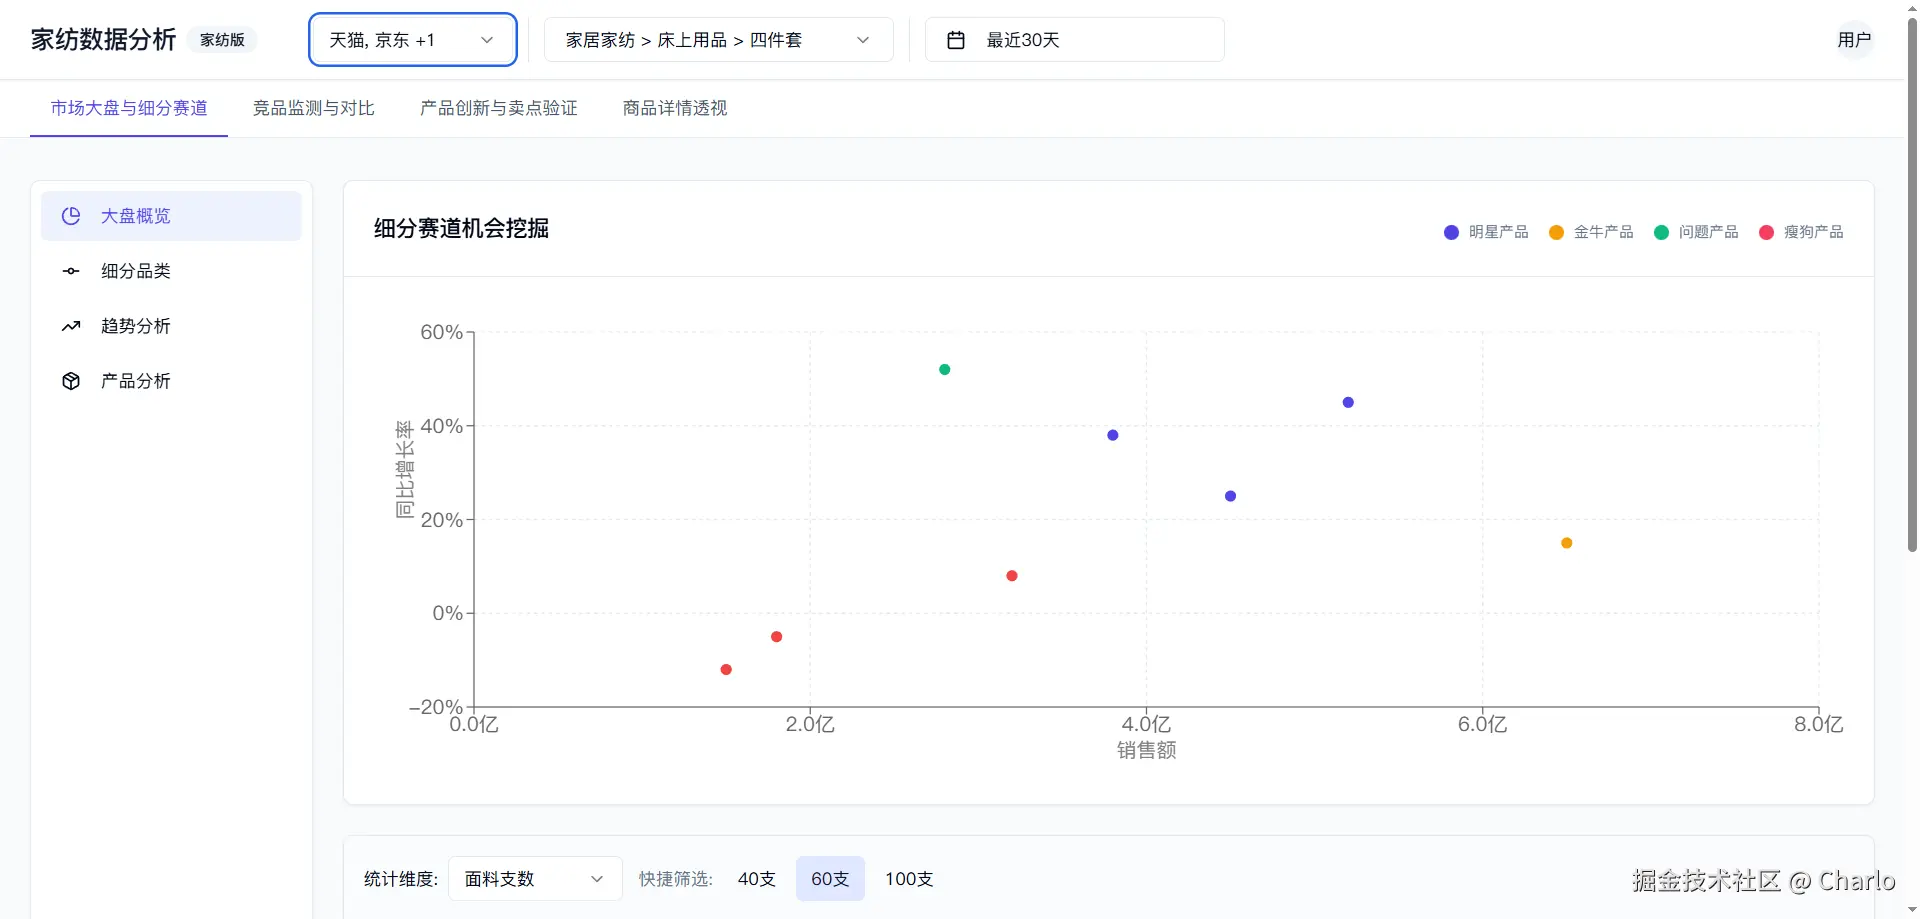Click the 销售额 x-axis label
Screen dimensions: 1920x919
tap(1147, 750)
